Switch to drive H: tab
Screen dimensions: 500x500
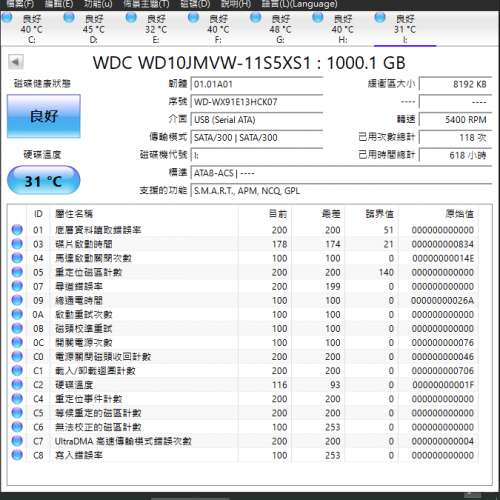pyautogui.click(x=342, y=28)
